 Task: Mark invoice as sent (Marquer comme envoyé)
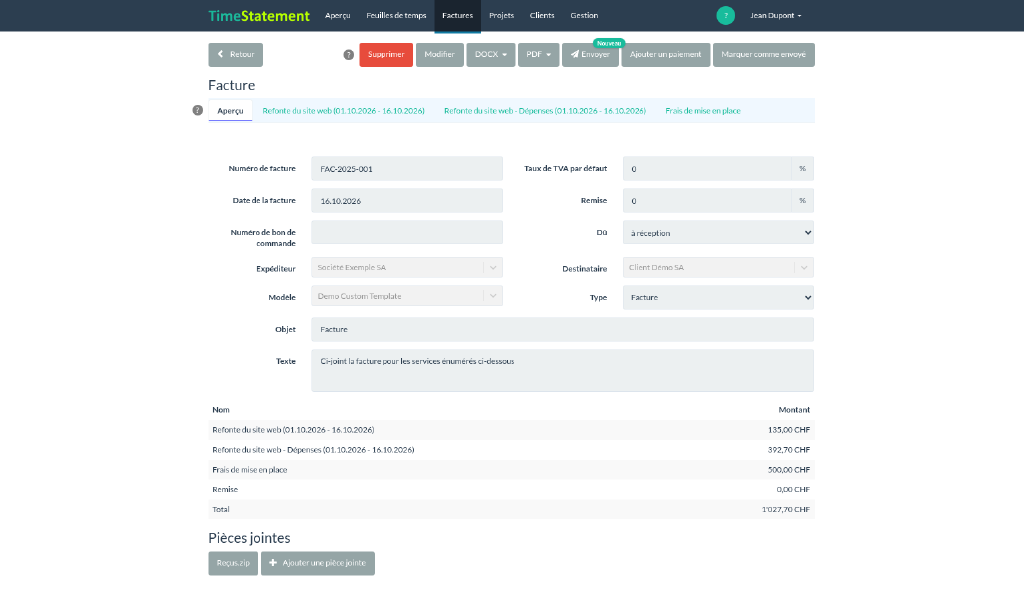click(x=763, y=55)
